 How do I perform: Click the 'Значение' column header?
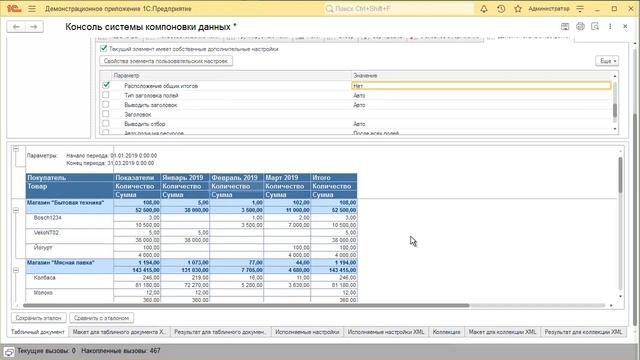click(482, 76)
